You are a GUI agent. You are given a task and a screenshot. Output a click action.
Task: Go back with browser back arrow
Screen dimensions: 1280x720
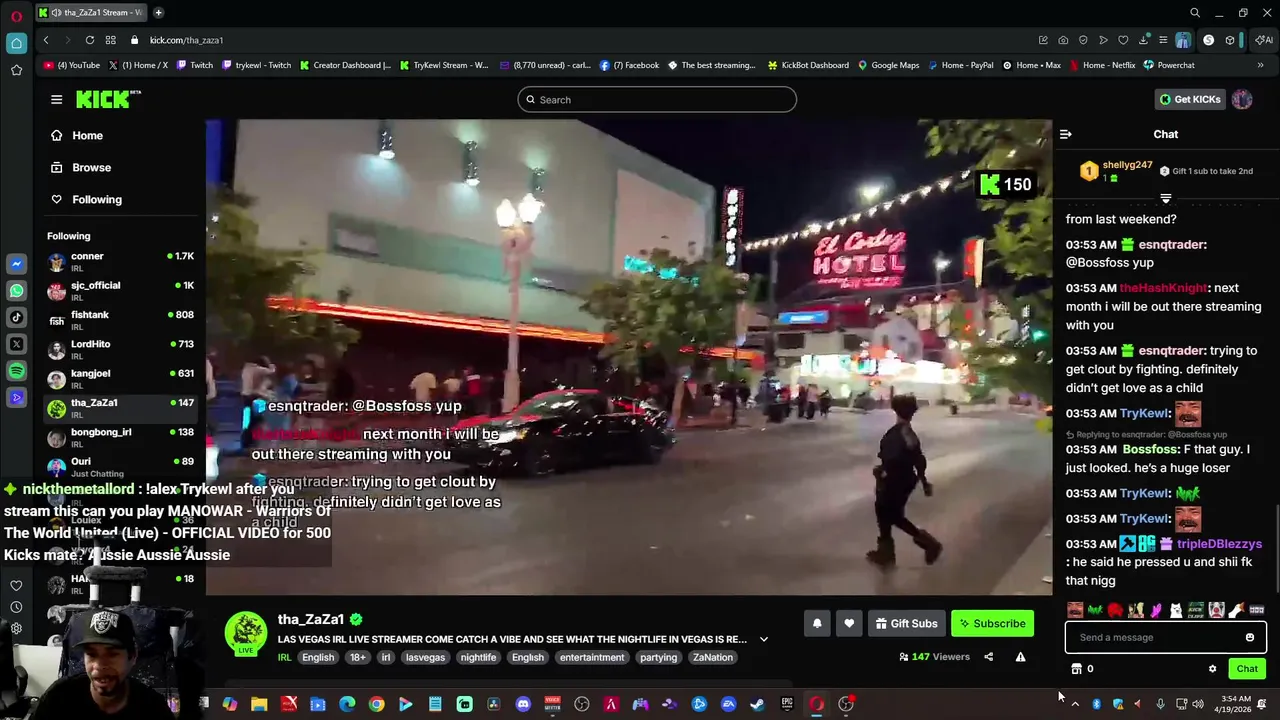click(46, 40)
